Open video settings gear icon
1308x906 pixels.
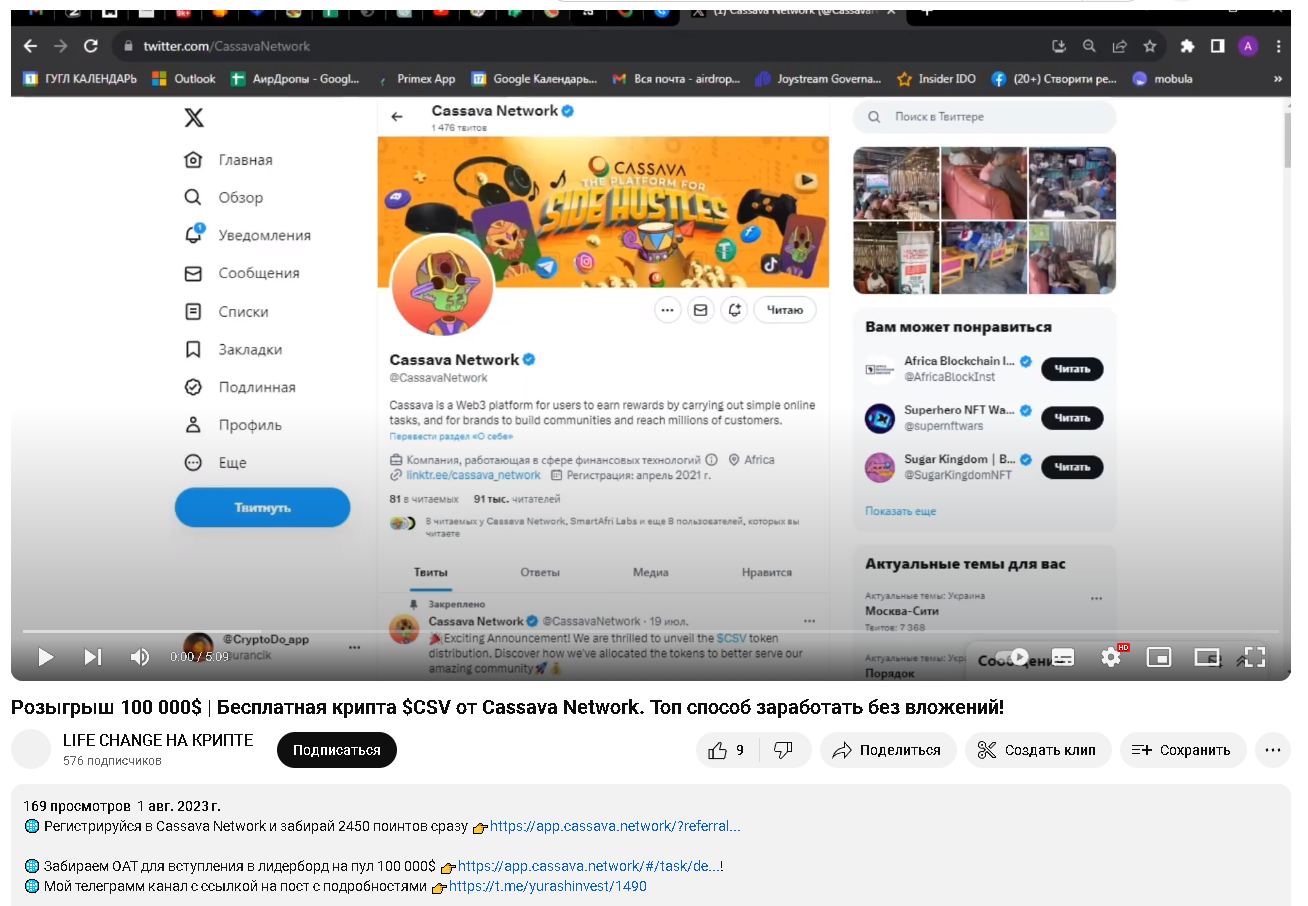1111,657
